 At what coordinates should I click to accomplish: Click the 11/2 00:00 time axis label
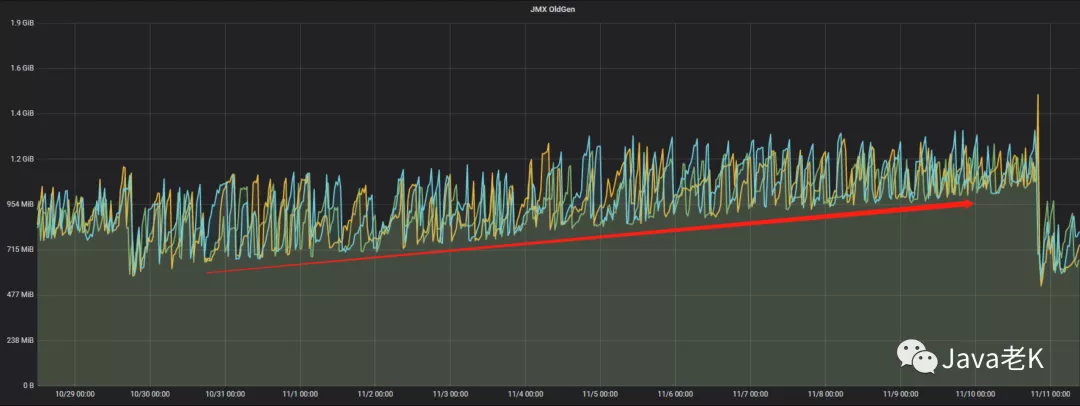pyautogui.click(x=375, y=395)
